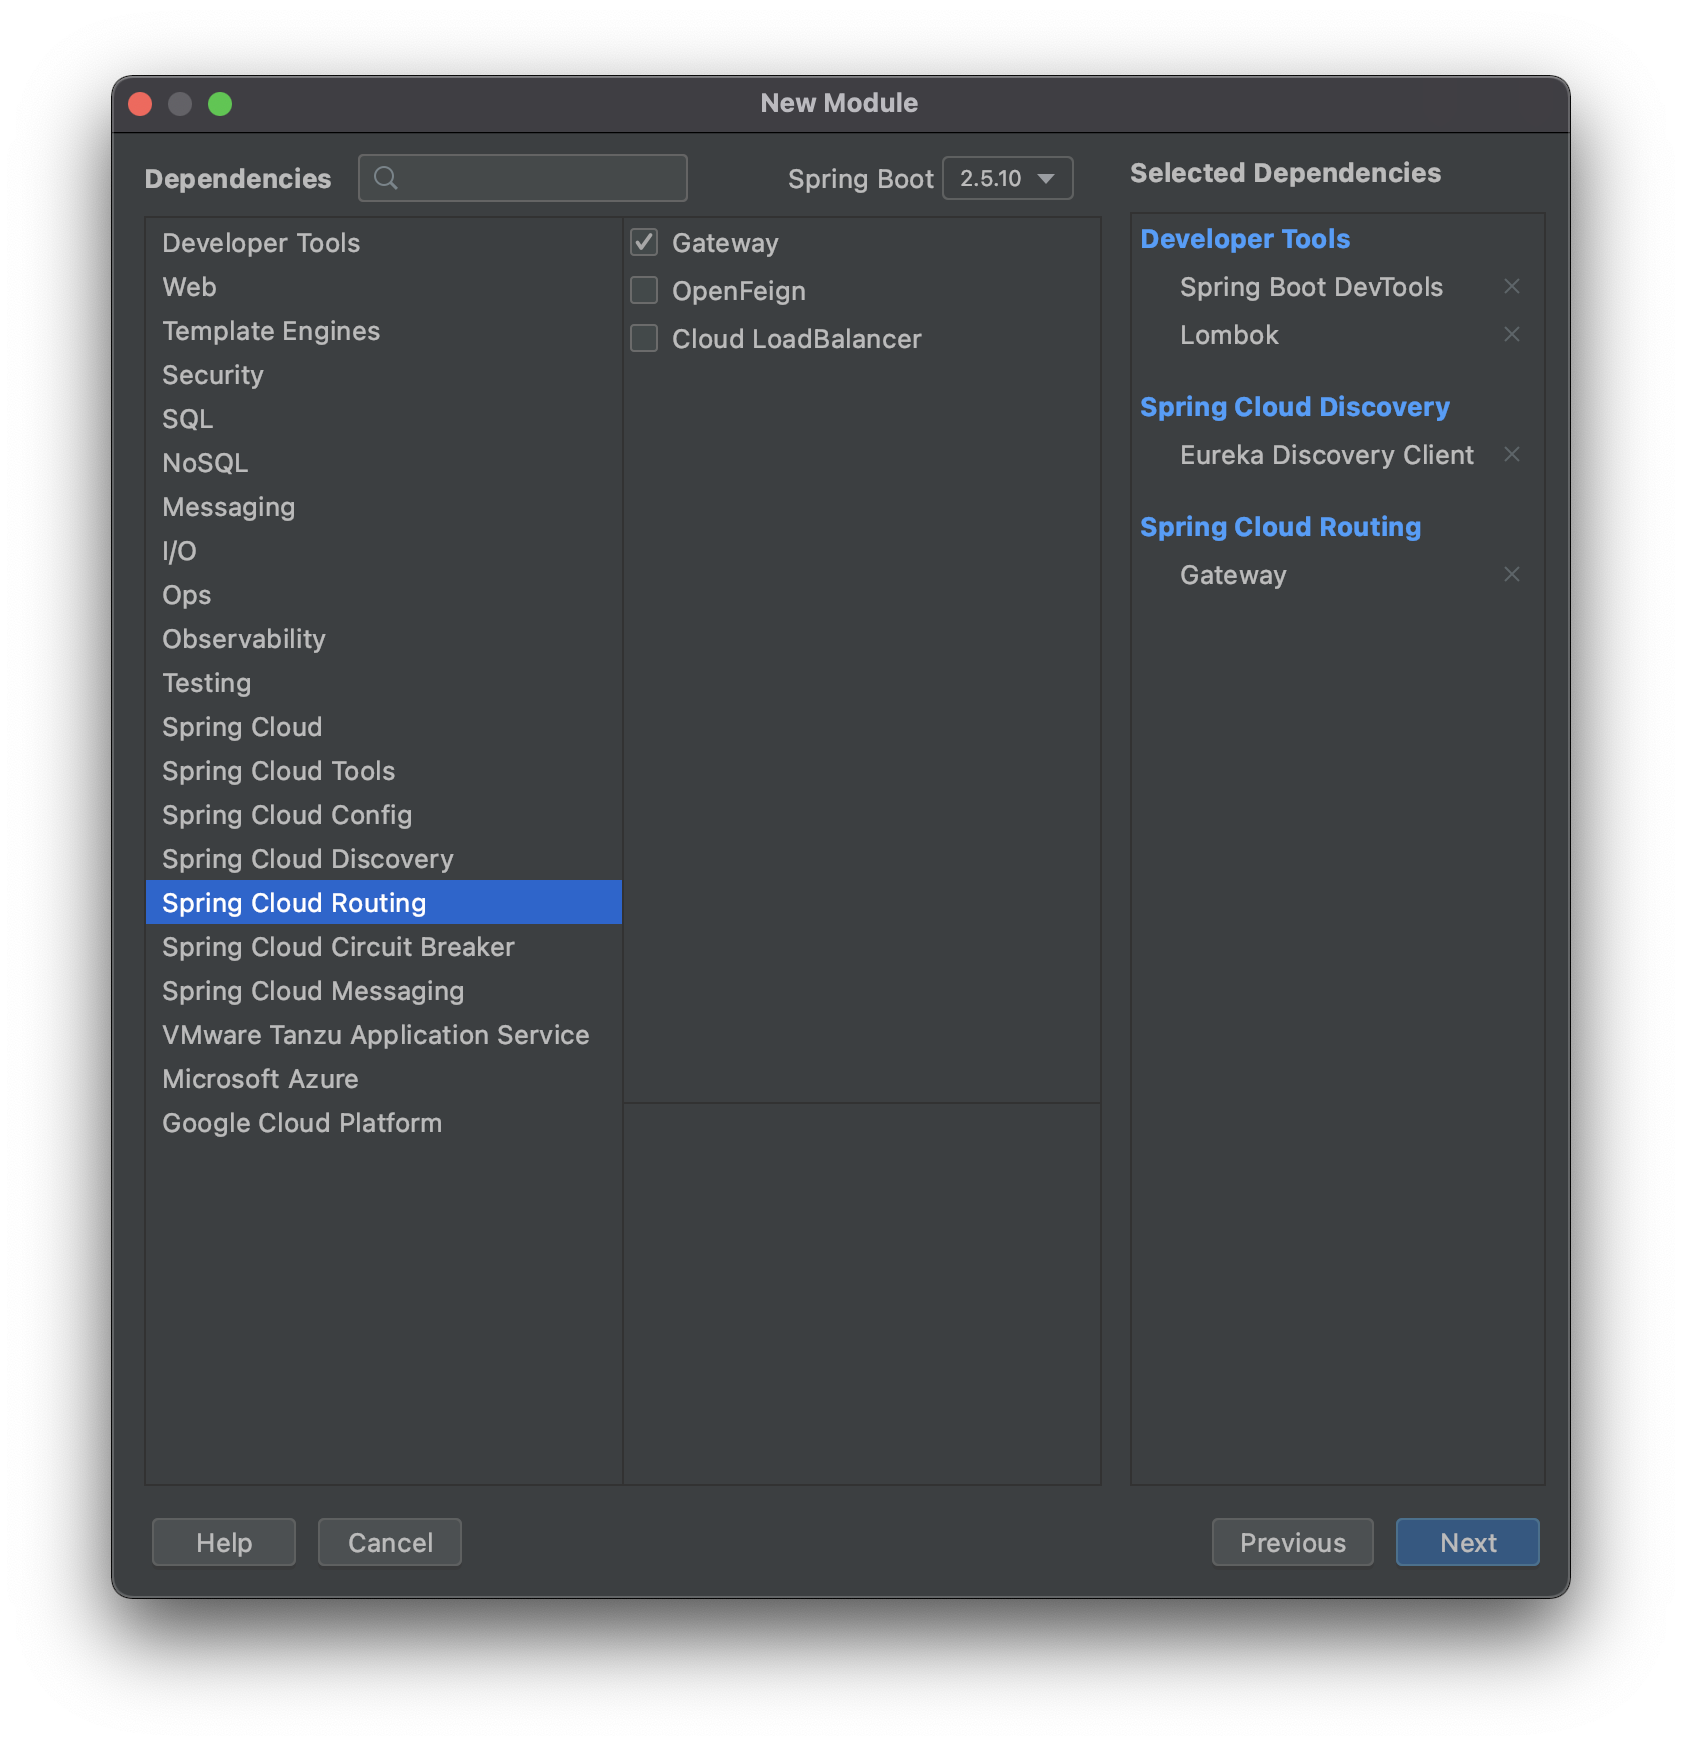Select Gateway entry in selected dependencies
Viewport: 1682px width, 1746px height.
tap(1233, 575)
